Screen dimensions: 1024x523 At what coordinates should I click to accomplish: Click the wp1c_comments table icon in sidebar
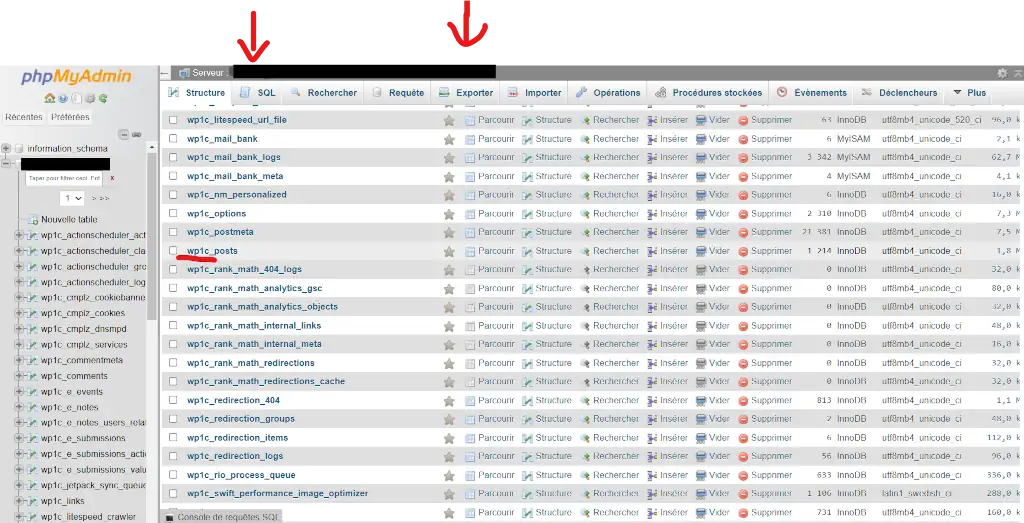click(x=33, y=376)
